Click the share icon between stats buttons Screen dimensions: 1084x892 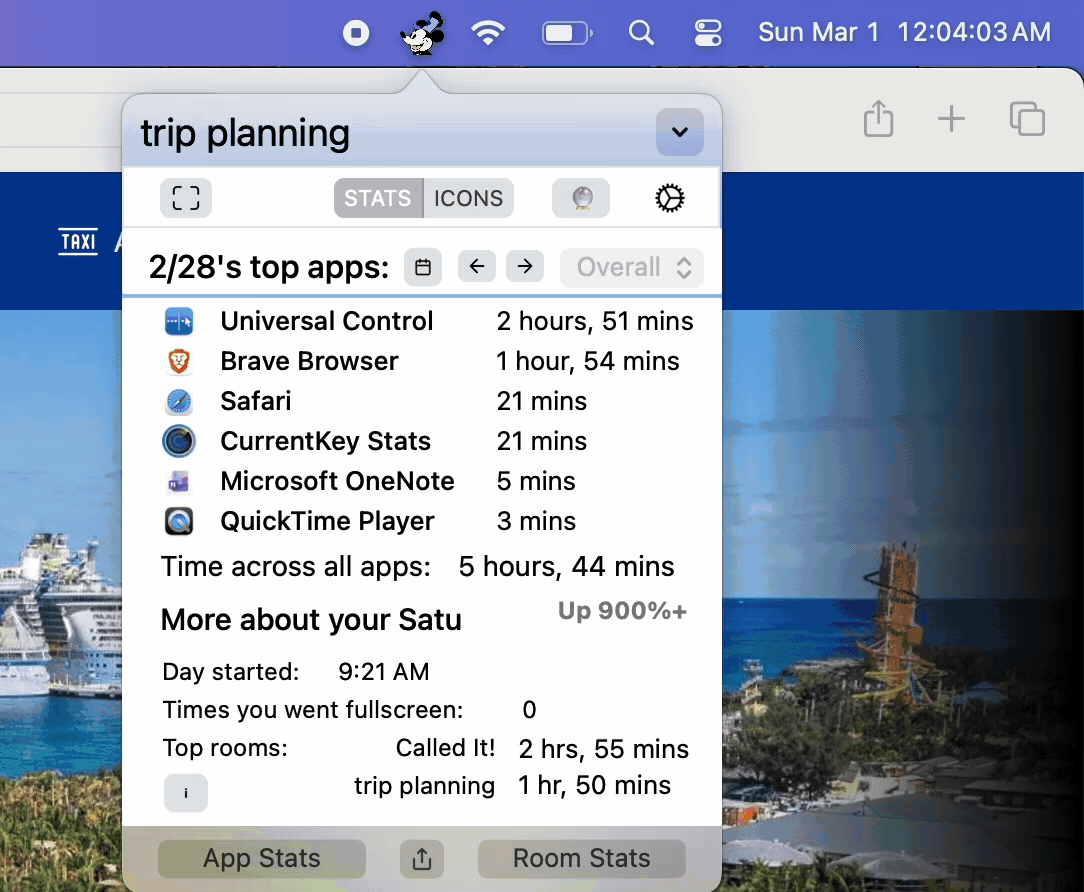(x=422, y=859)
